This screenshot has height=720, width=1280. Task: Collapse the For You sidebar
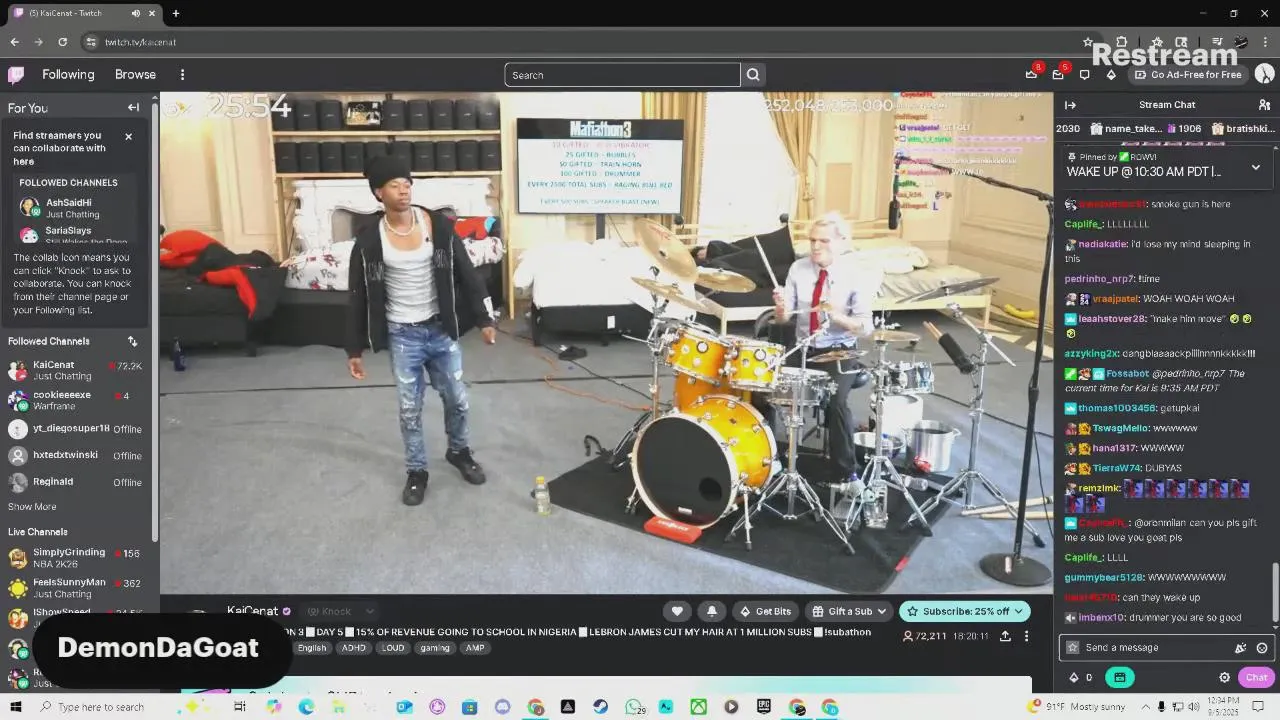pyautogui.click(x=133, y=107)
